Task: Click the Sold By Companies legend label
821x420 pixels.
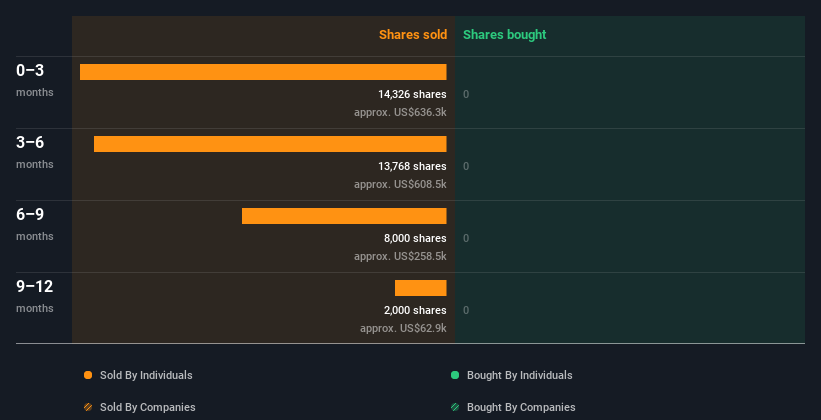Action: point(148,407)
